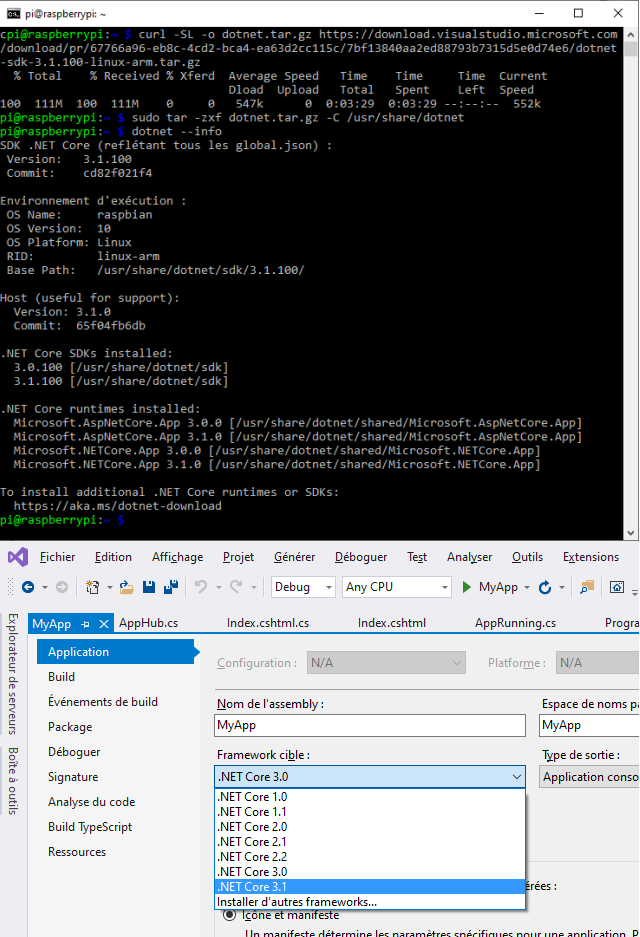Open the Outils menu
640x937 pixels.
point(528,557)
